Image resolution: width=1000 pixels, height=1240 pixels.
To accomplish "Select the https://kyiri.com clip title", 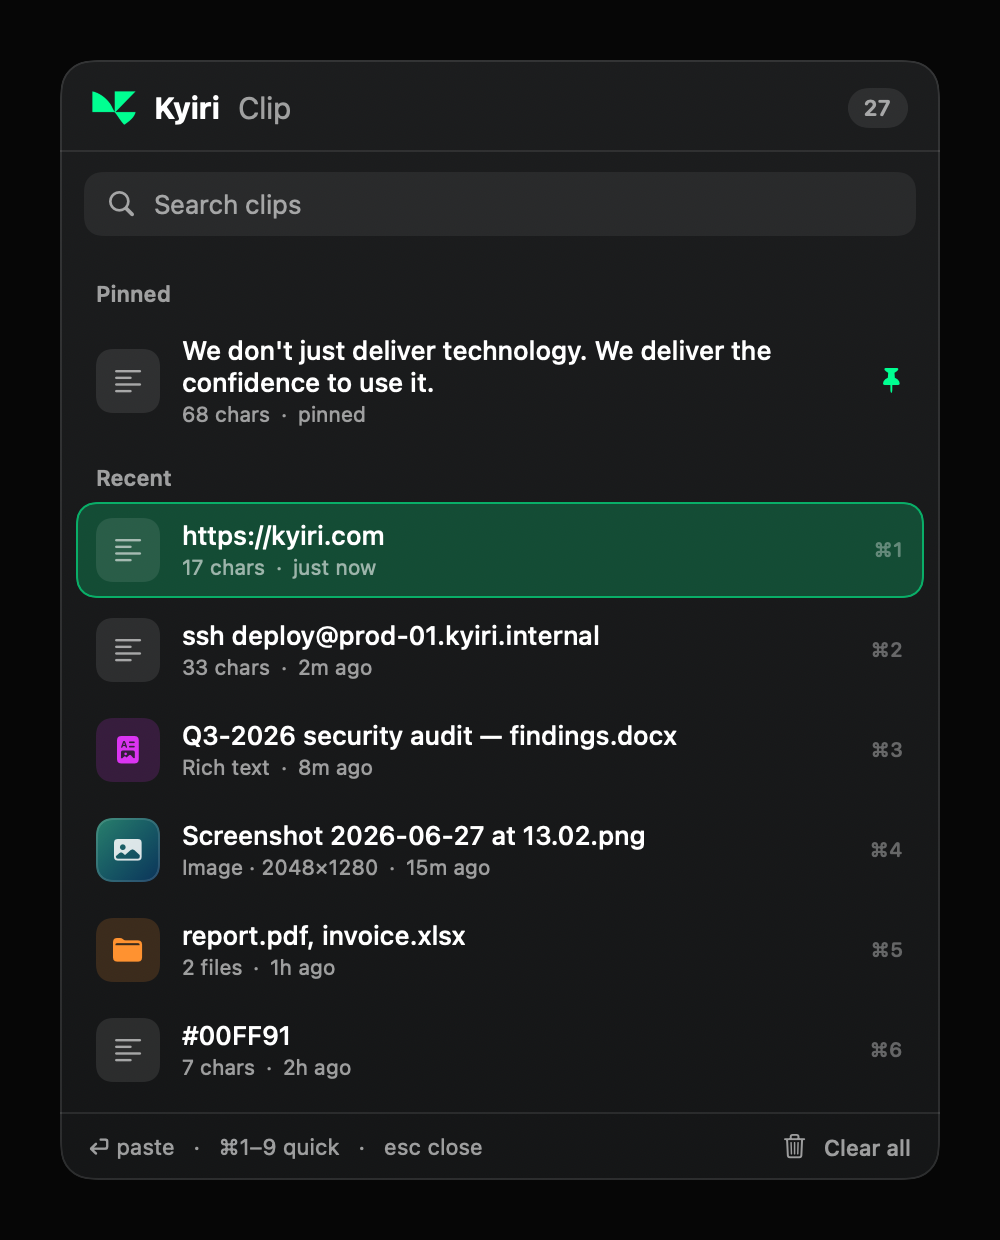I will pos(283,536).
